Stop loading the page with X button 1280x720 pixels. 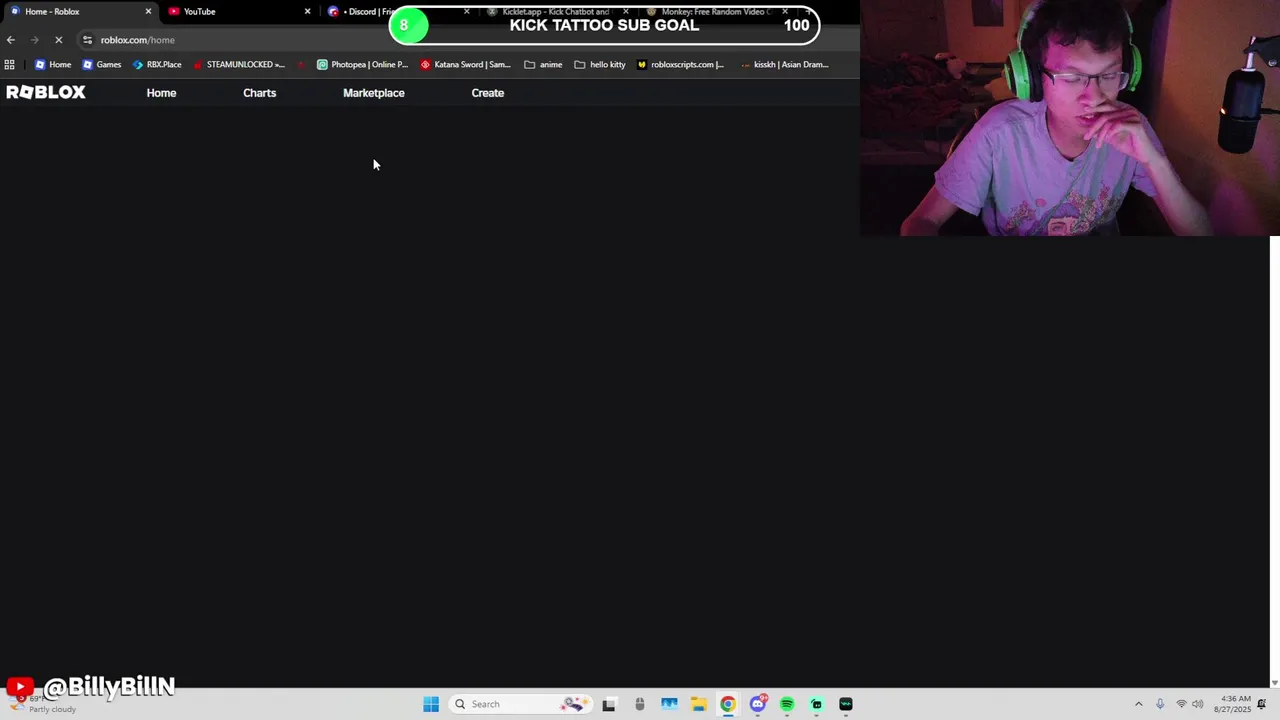59,40
